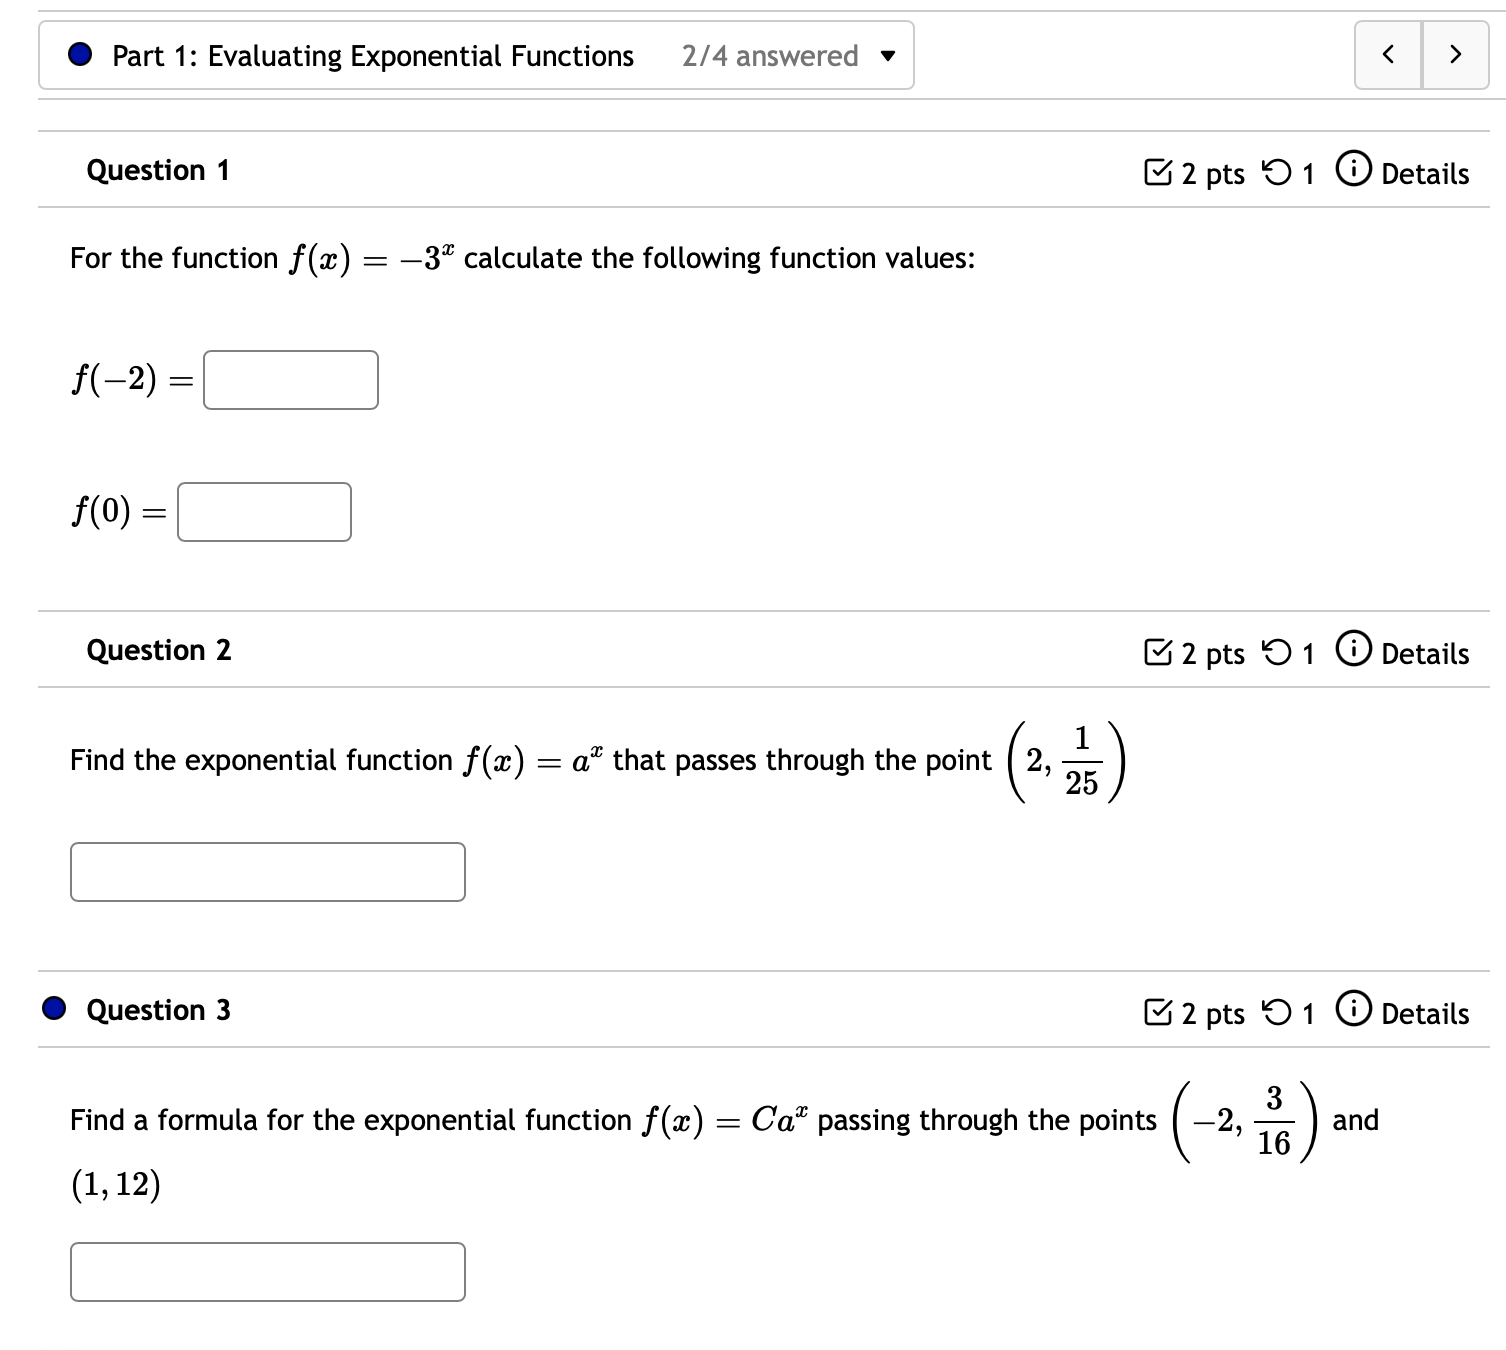Open Details for Question 2
Viewport: 1506px width, 1350px height.
pyautogui.click(x=1424, y=652)
